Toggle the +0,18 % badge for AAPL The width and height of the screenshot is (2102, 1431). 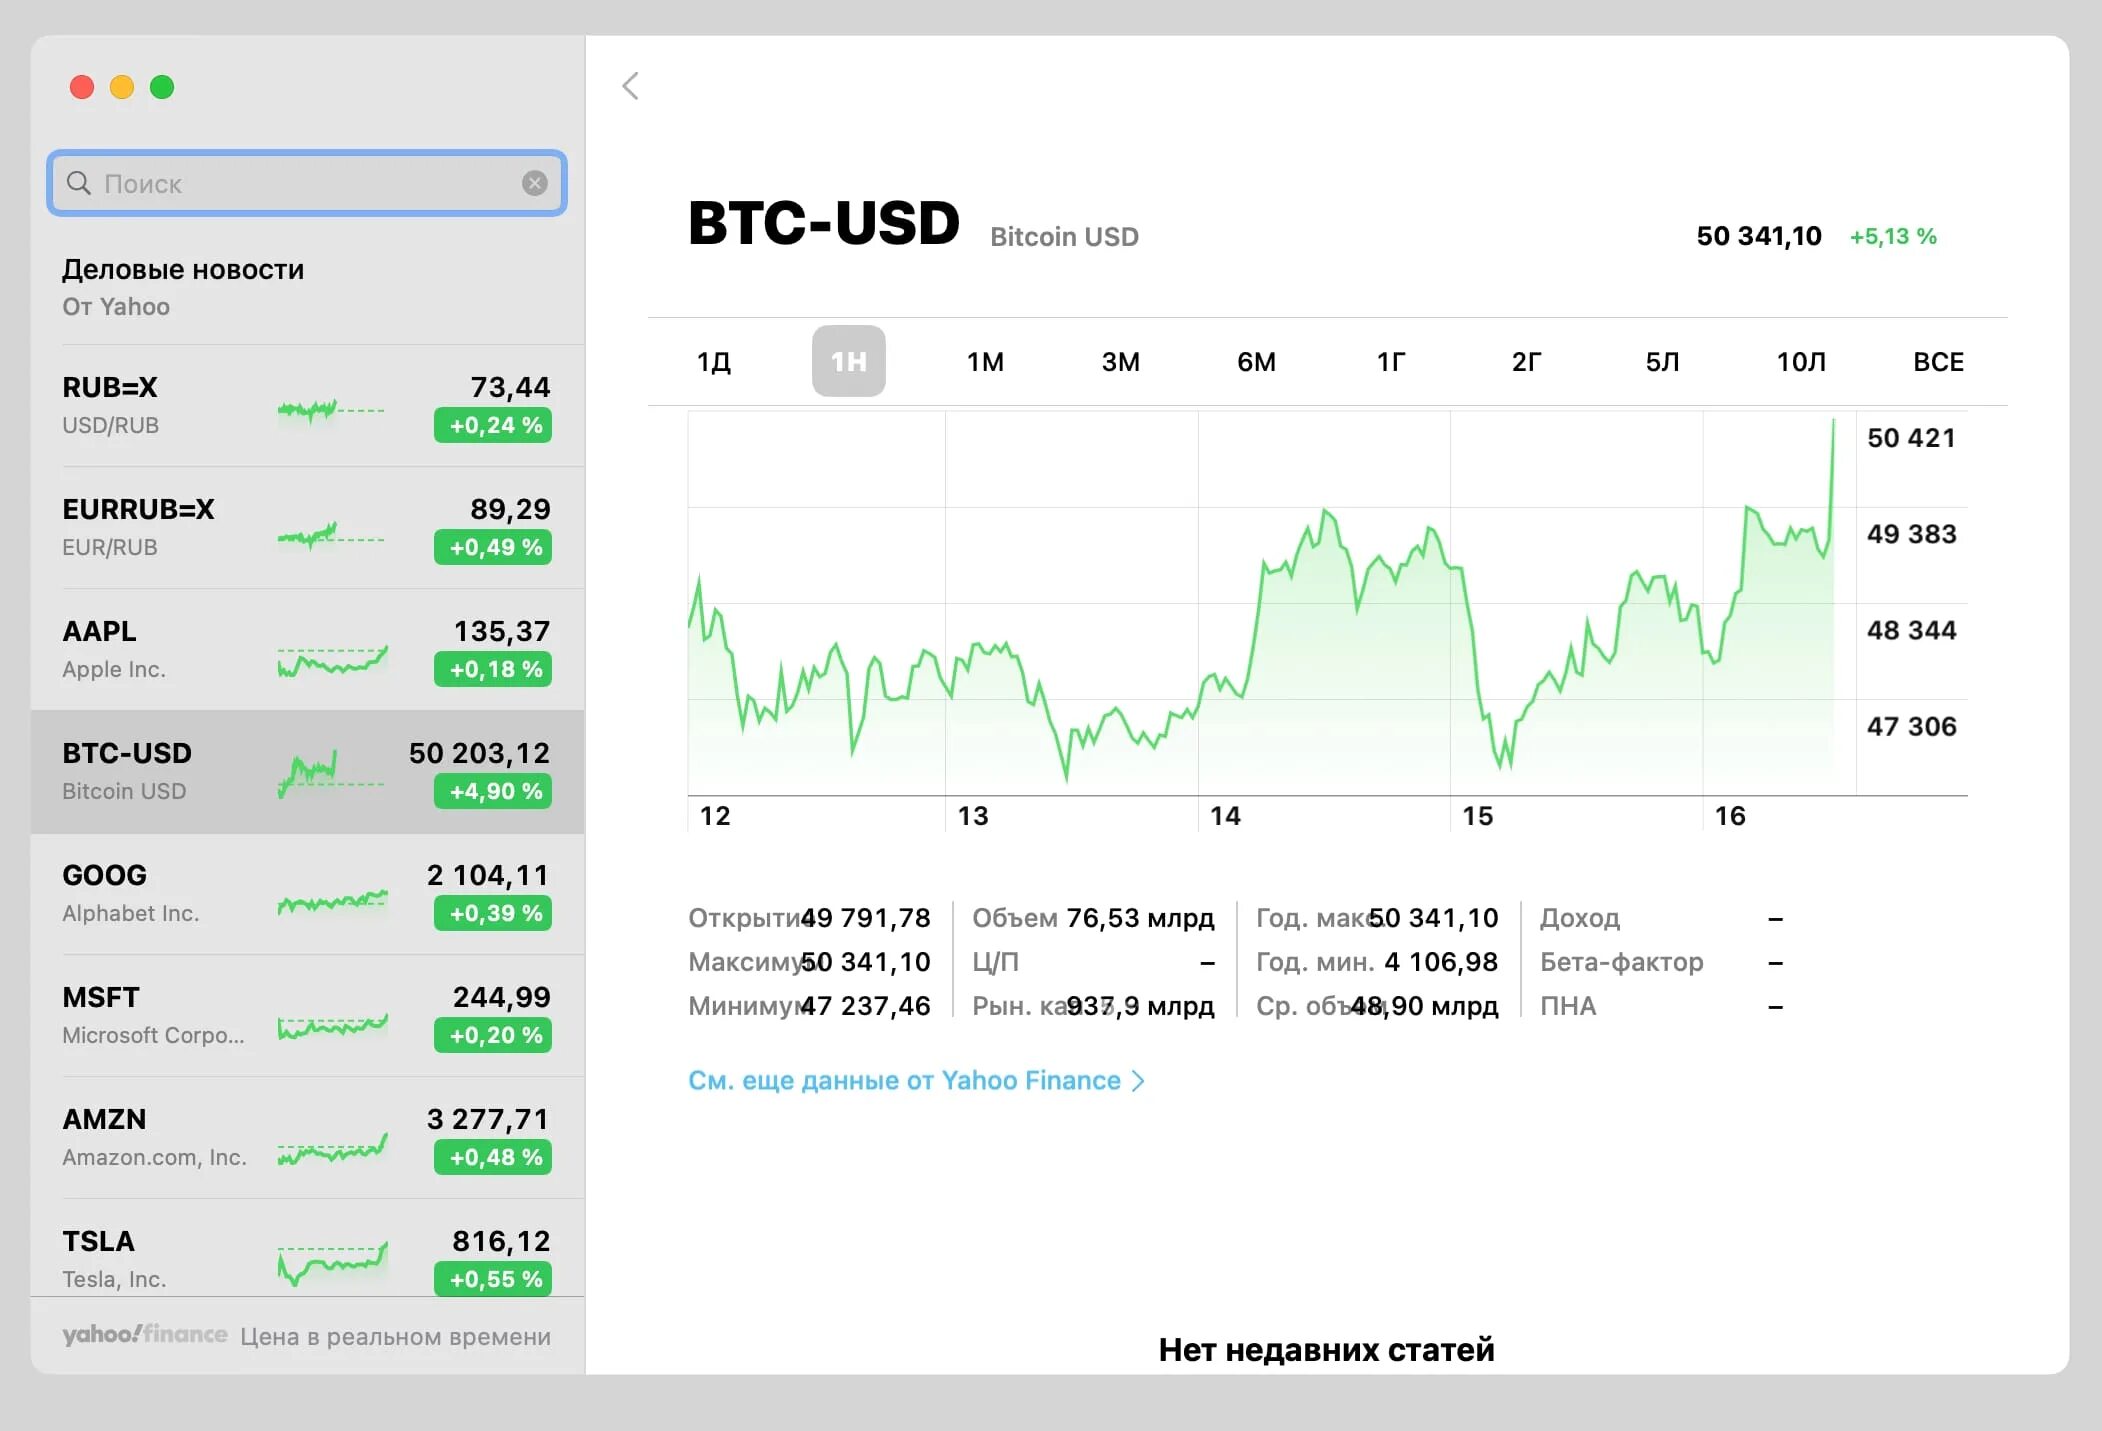click(x=493, y=669)
